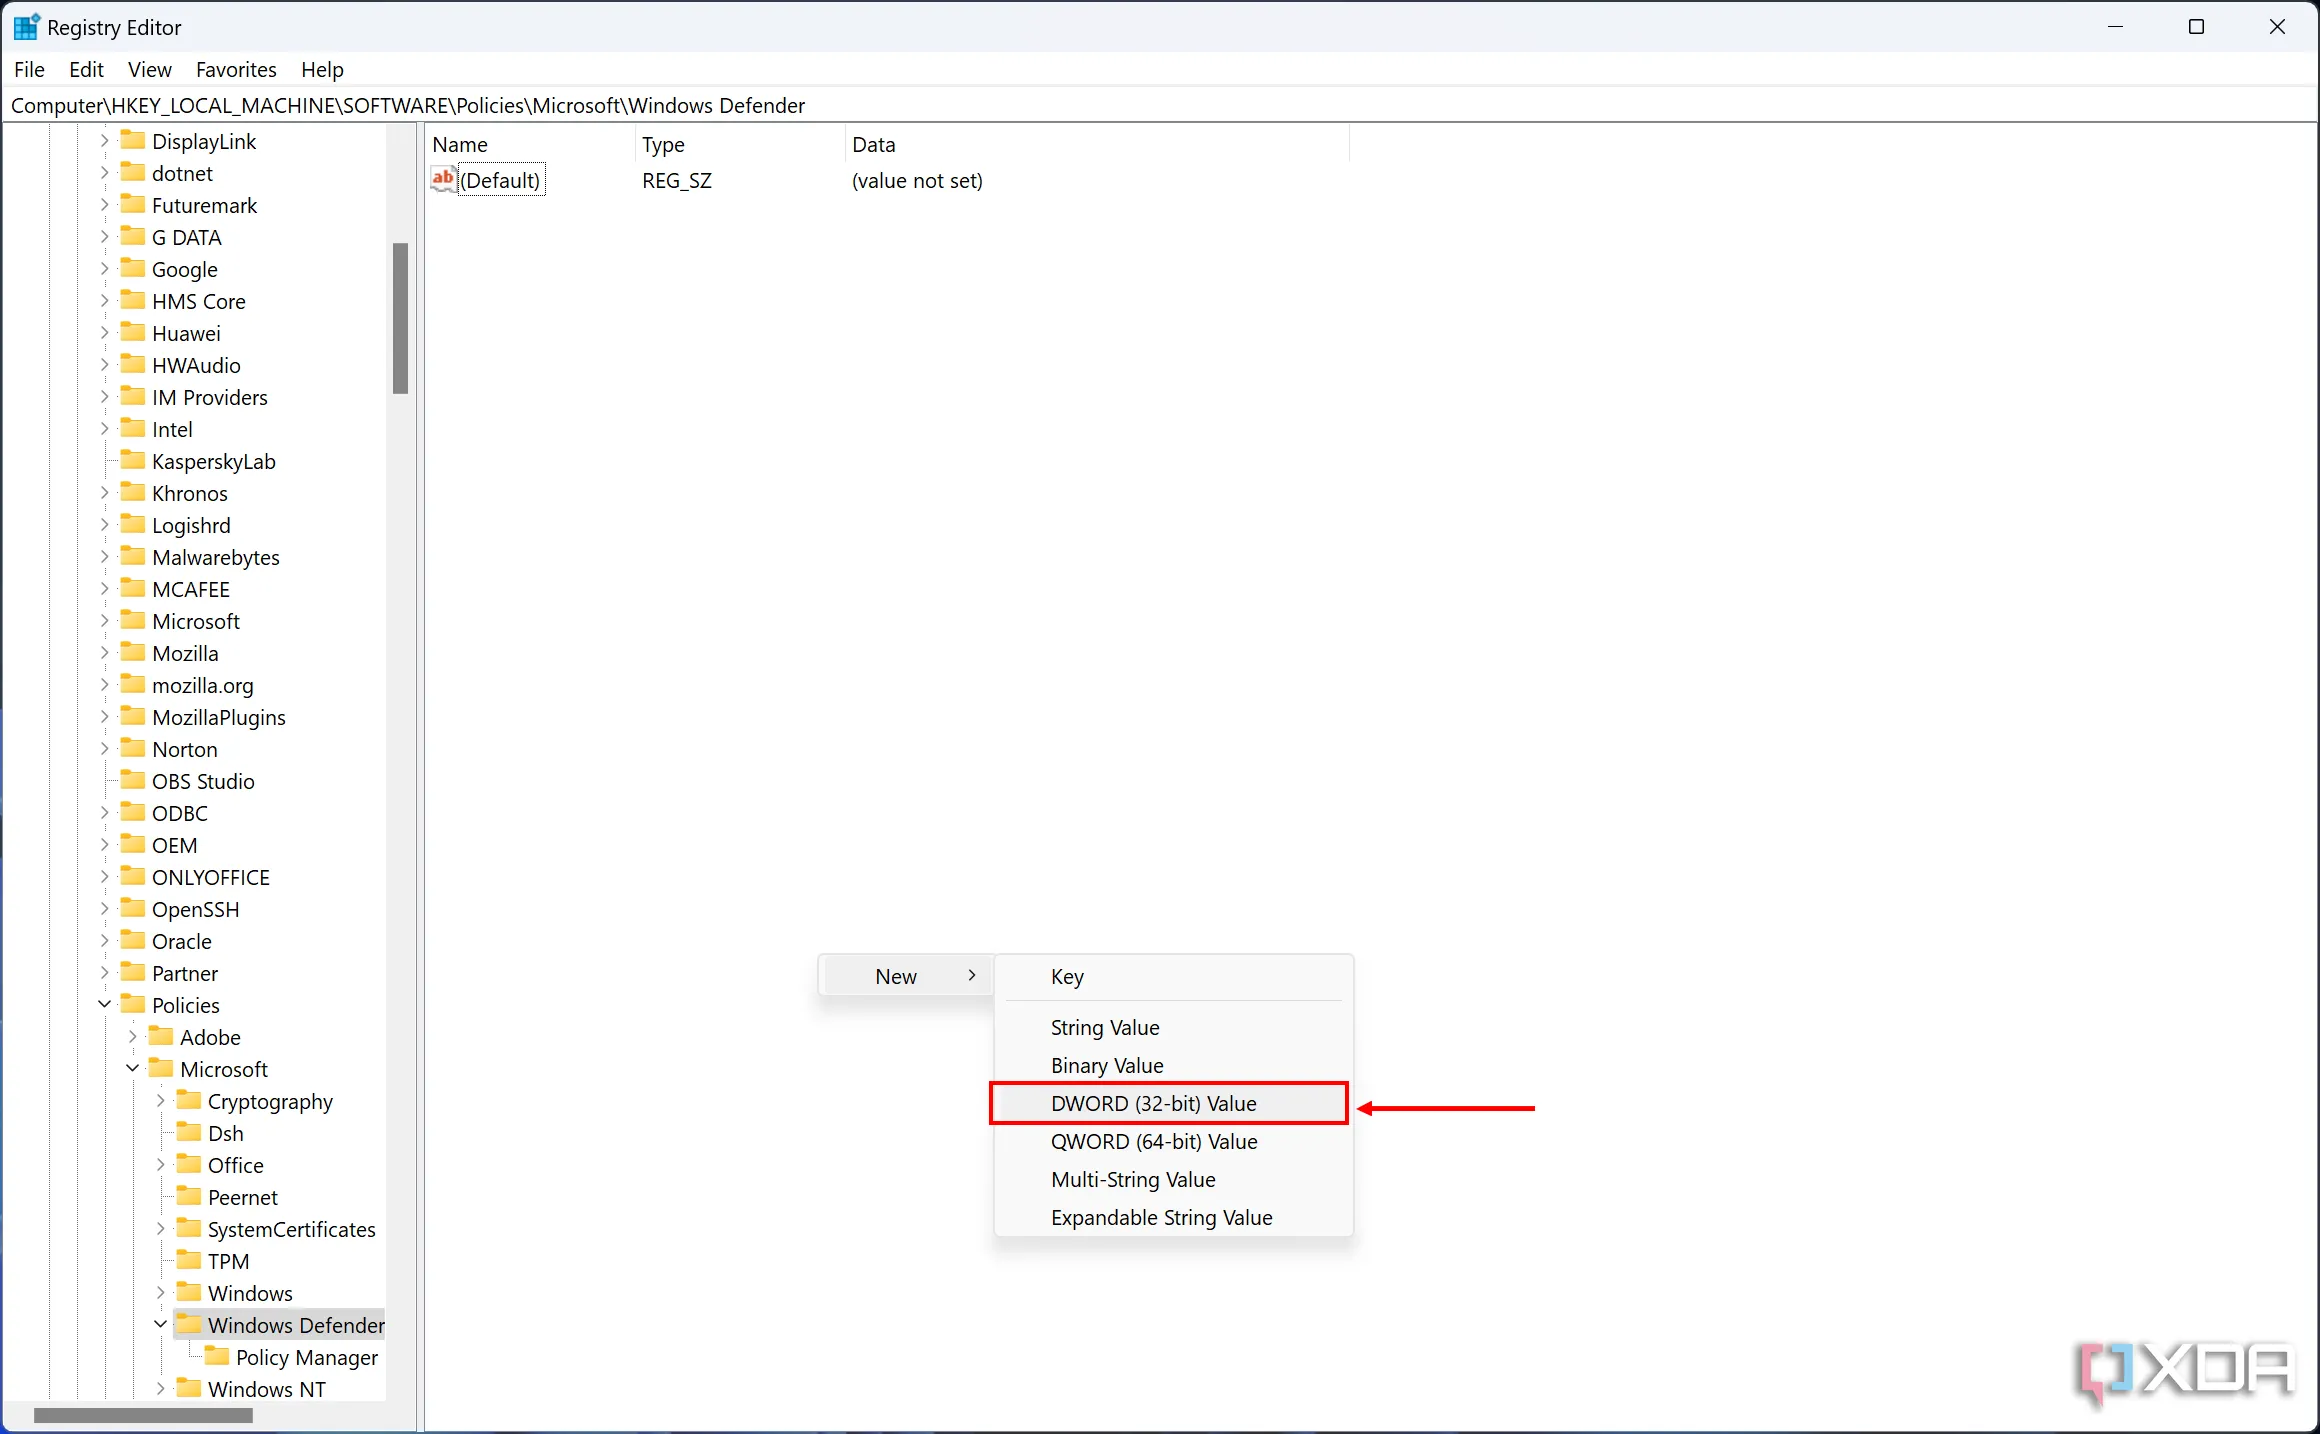This screenshot has height=1434, width=2320.
Task: Expand the ODBC tree node
Action: pos(105,813)
